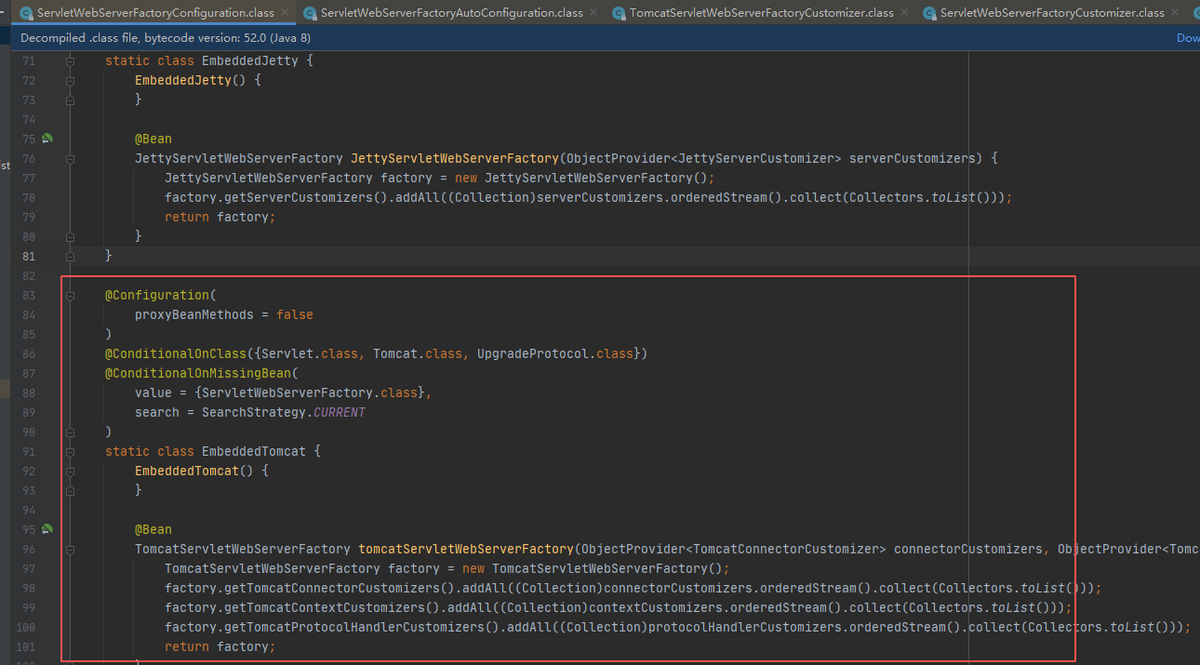Collapse the EmbeddedTomcat constructor fold on line 92

(x=70, y=471)
